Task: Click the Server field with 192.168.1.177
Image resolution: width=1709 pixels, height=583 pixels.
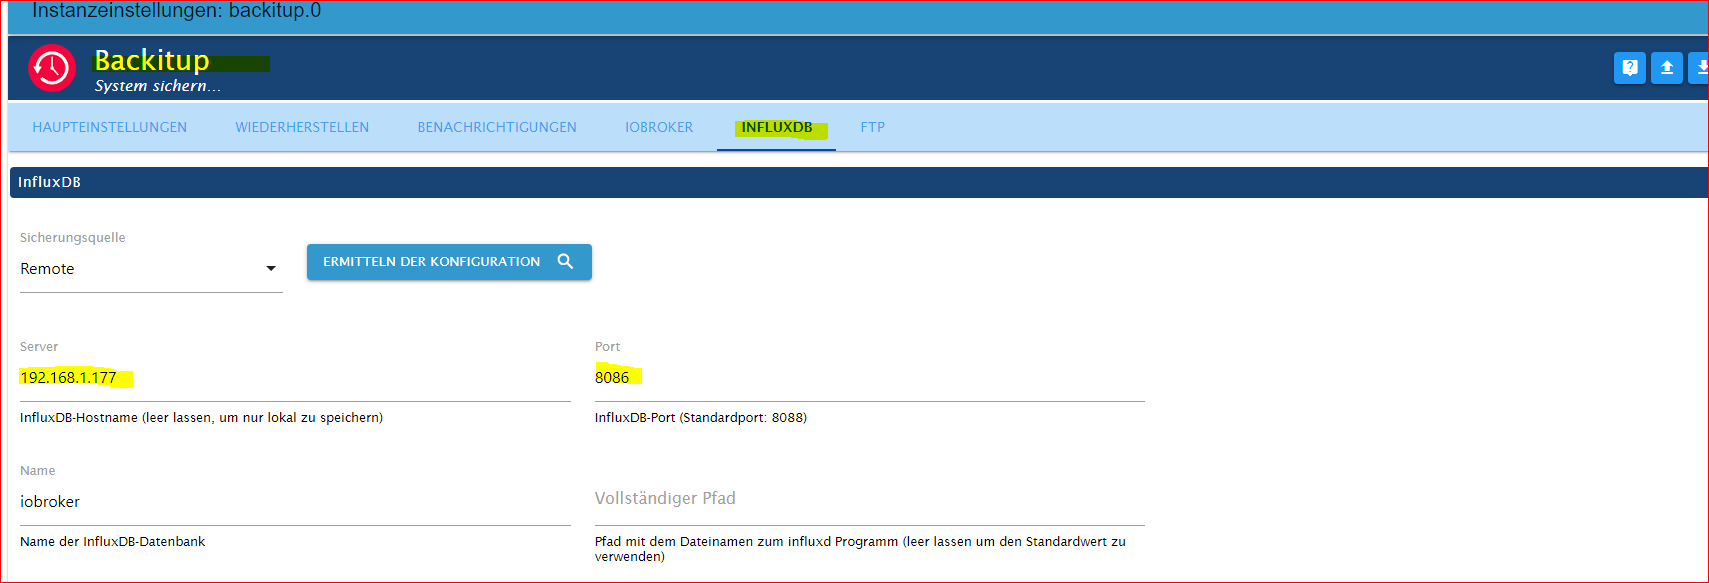Action: tap(295, 378)
